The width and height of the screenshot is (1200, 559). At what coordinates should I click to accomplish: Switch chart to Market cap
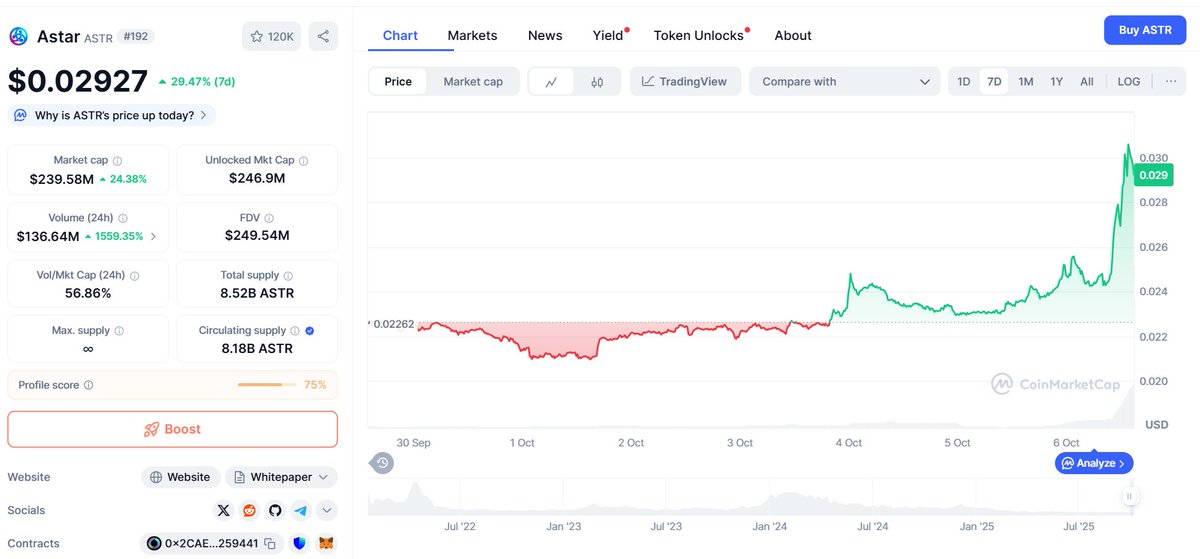pyautogui.click(x=473, y=82)
